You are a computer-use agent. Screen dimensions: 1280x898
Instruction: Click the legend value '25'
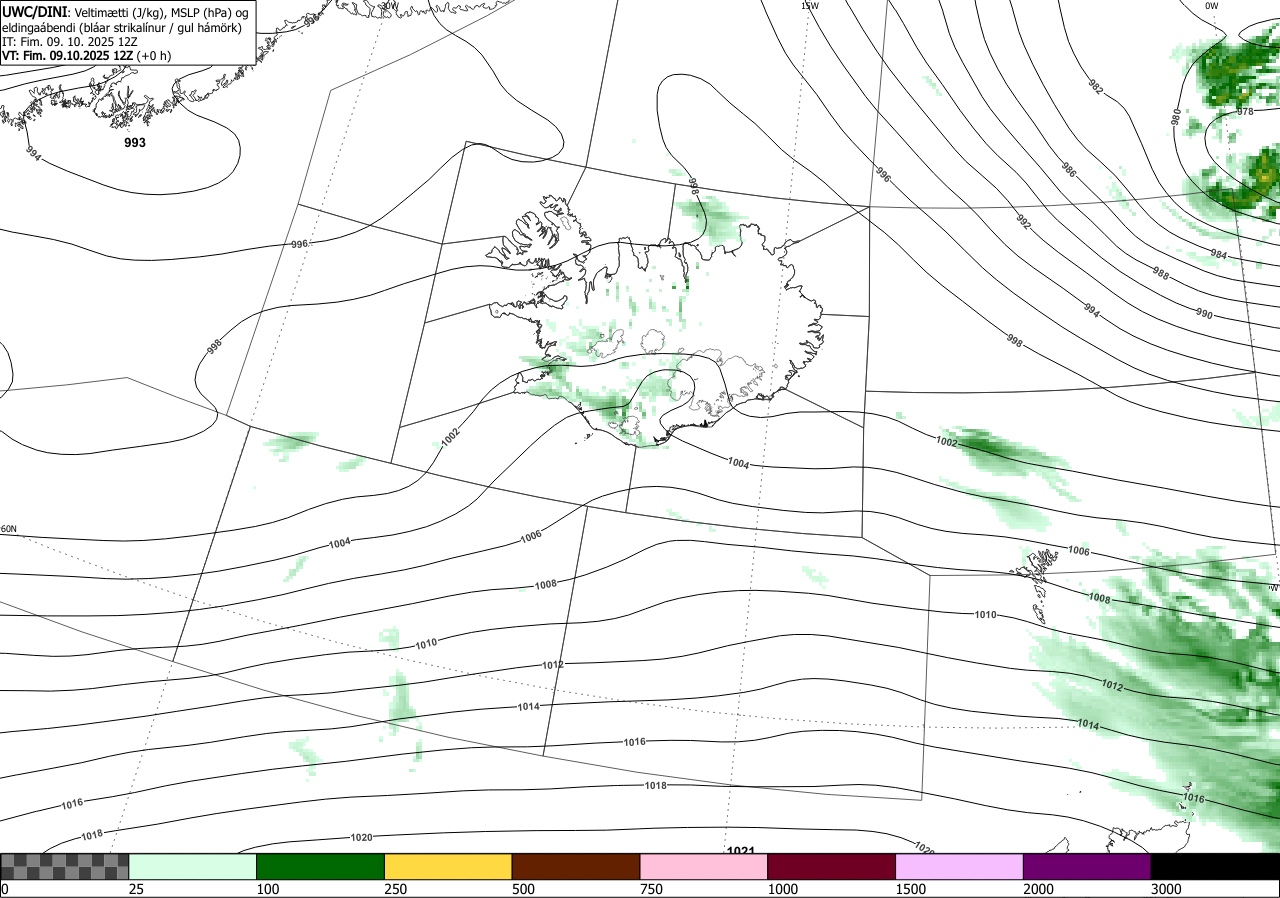(136, 889)
